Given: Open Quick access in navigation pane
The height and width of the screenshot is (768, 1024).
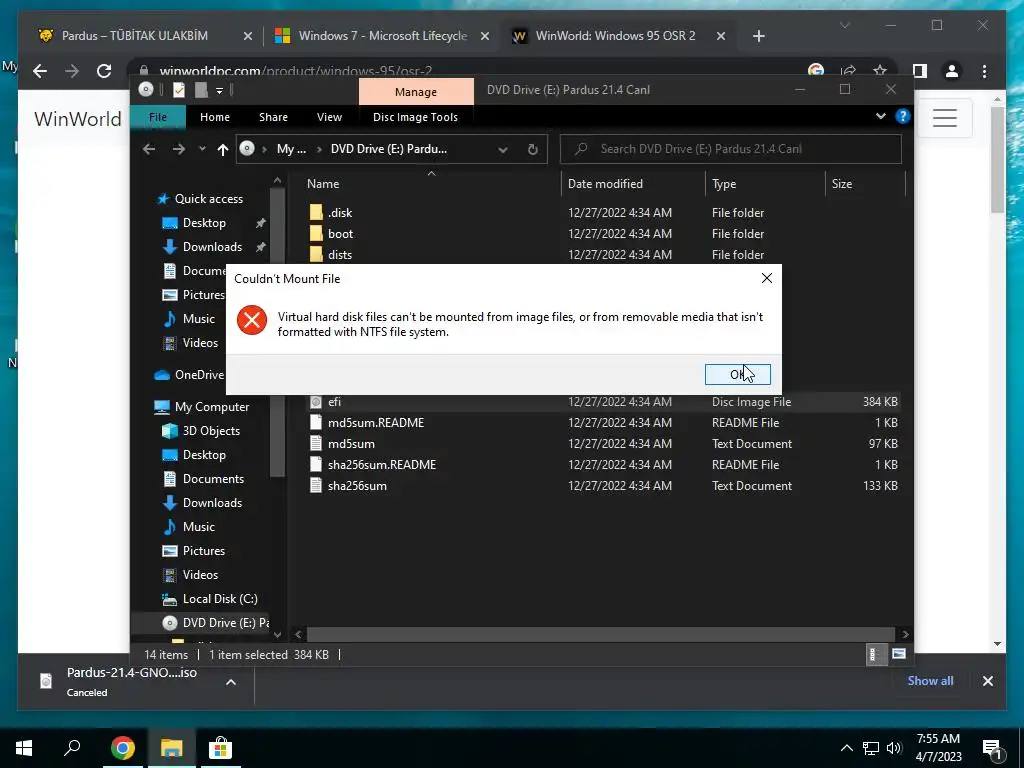Looking at the screenshot, I should click(208, 199).
